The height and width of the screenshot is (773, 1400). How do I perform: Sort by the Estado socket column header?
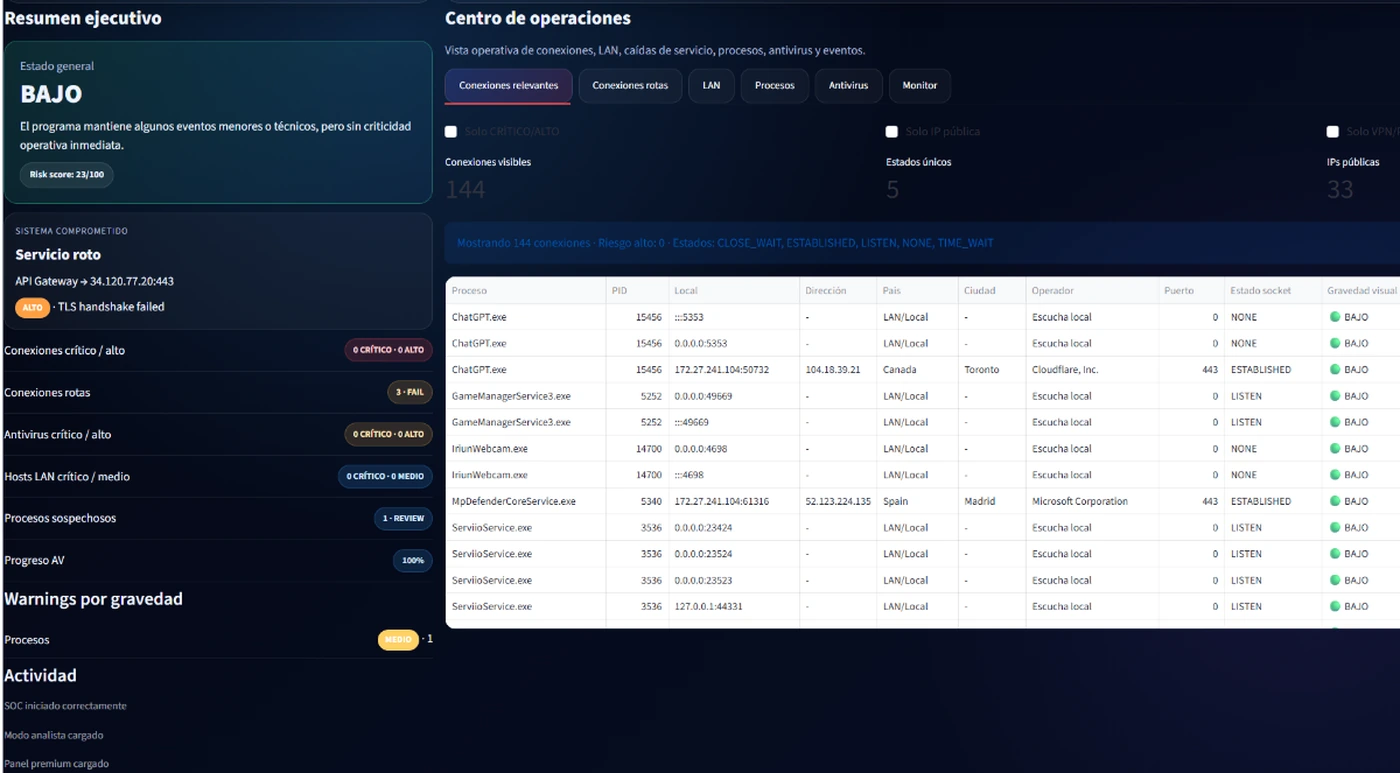tap(1260, 291)
